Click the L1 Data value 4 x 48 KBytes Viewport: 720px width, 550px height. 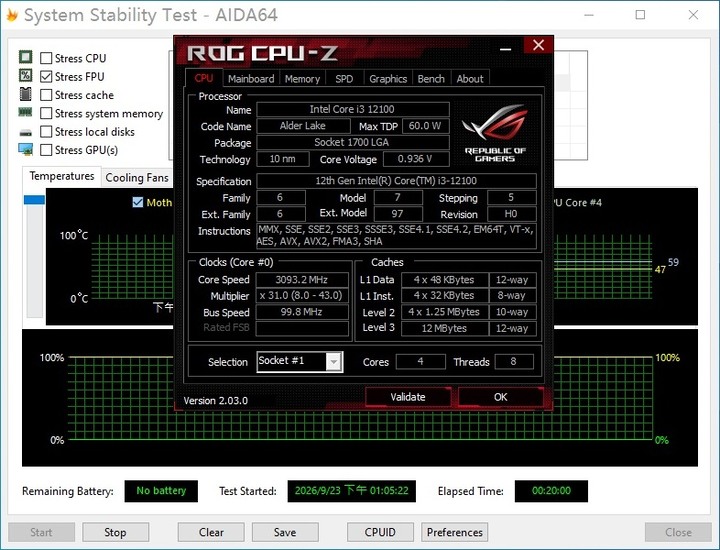tap(444, 280)
